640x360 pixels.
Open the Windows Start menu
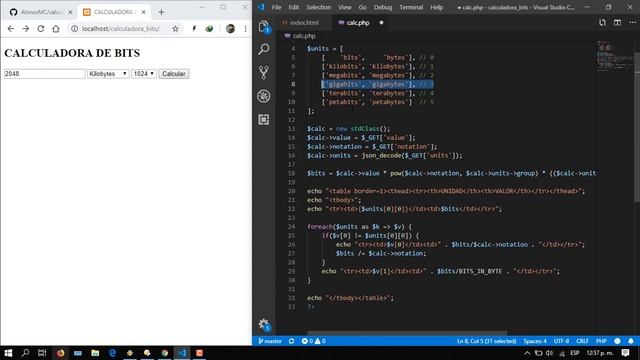(x=8, y=353)
